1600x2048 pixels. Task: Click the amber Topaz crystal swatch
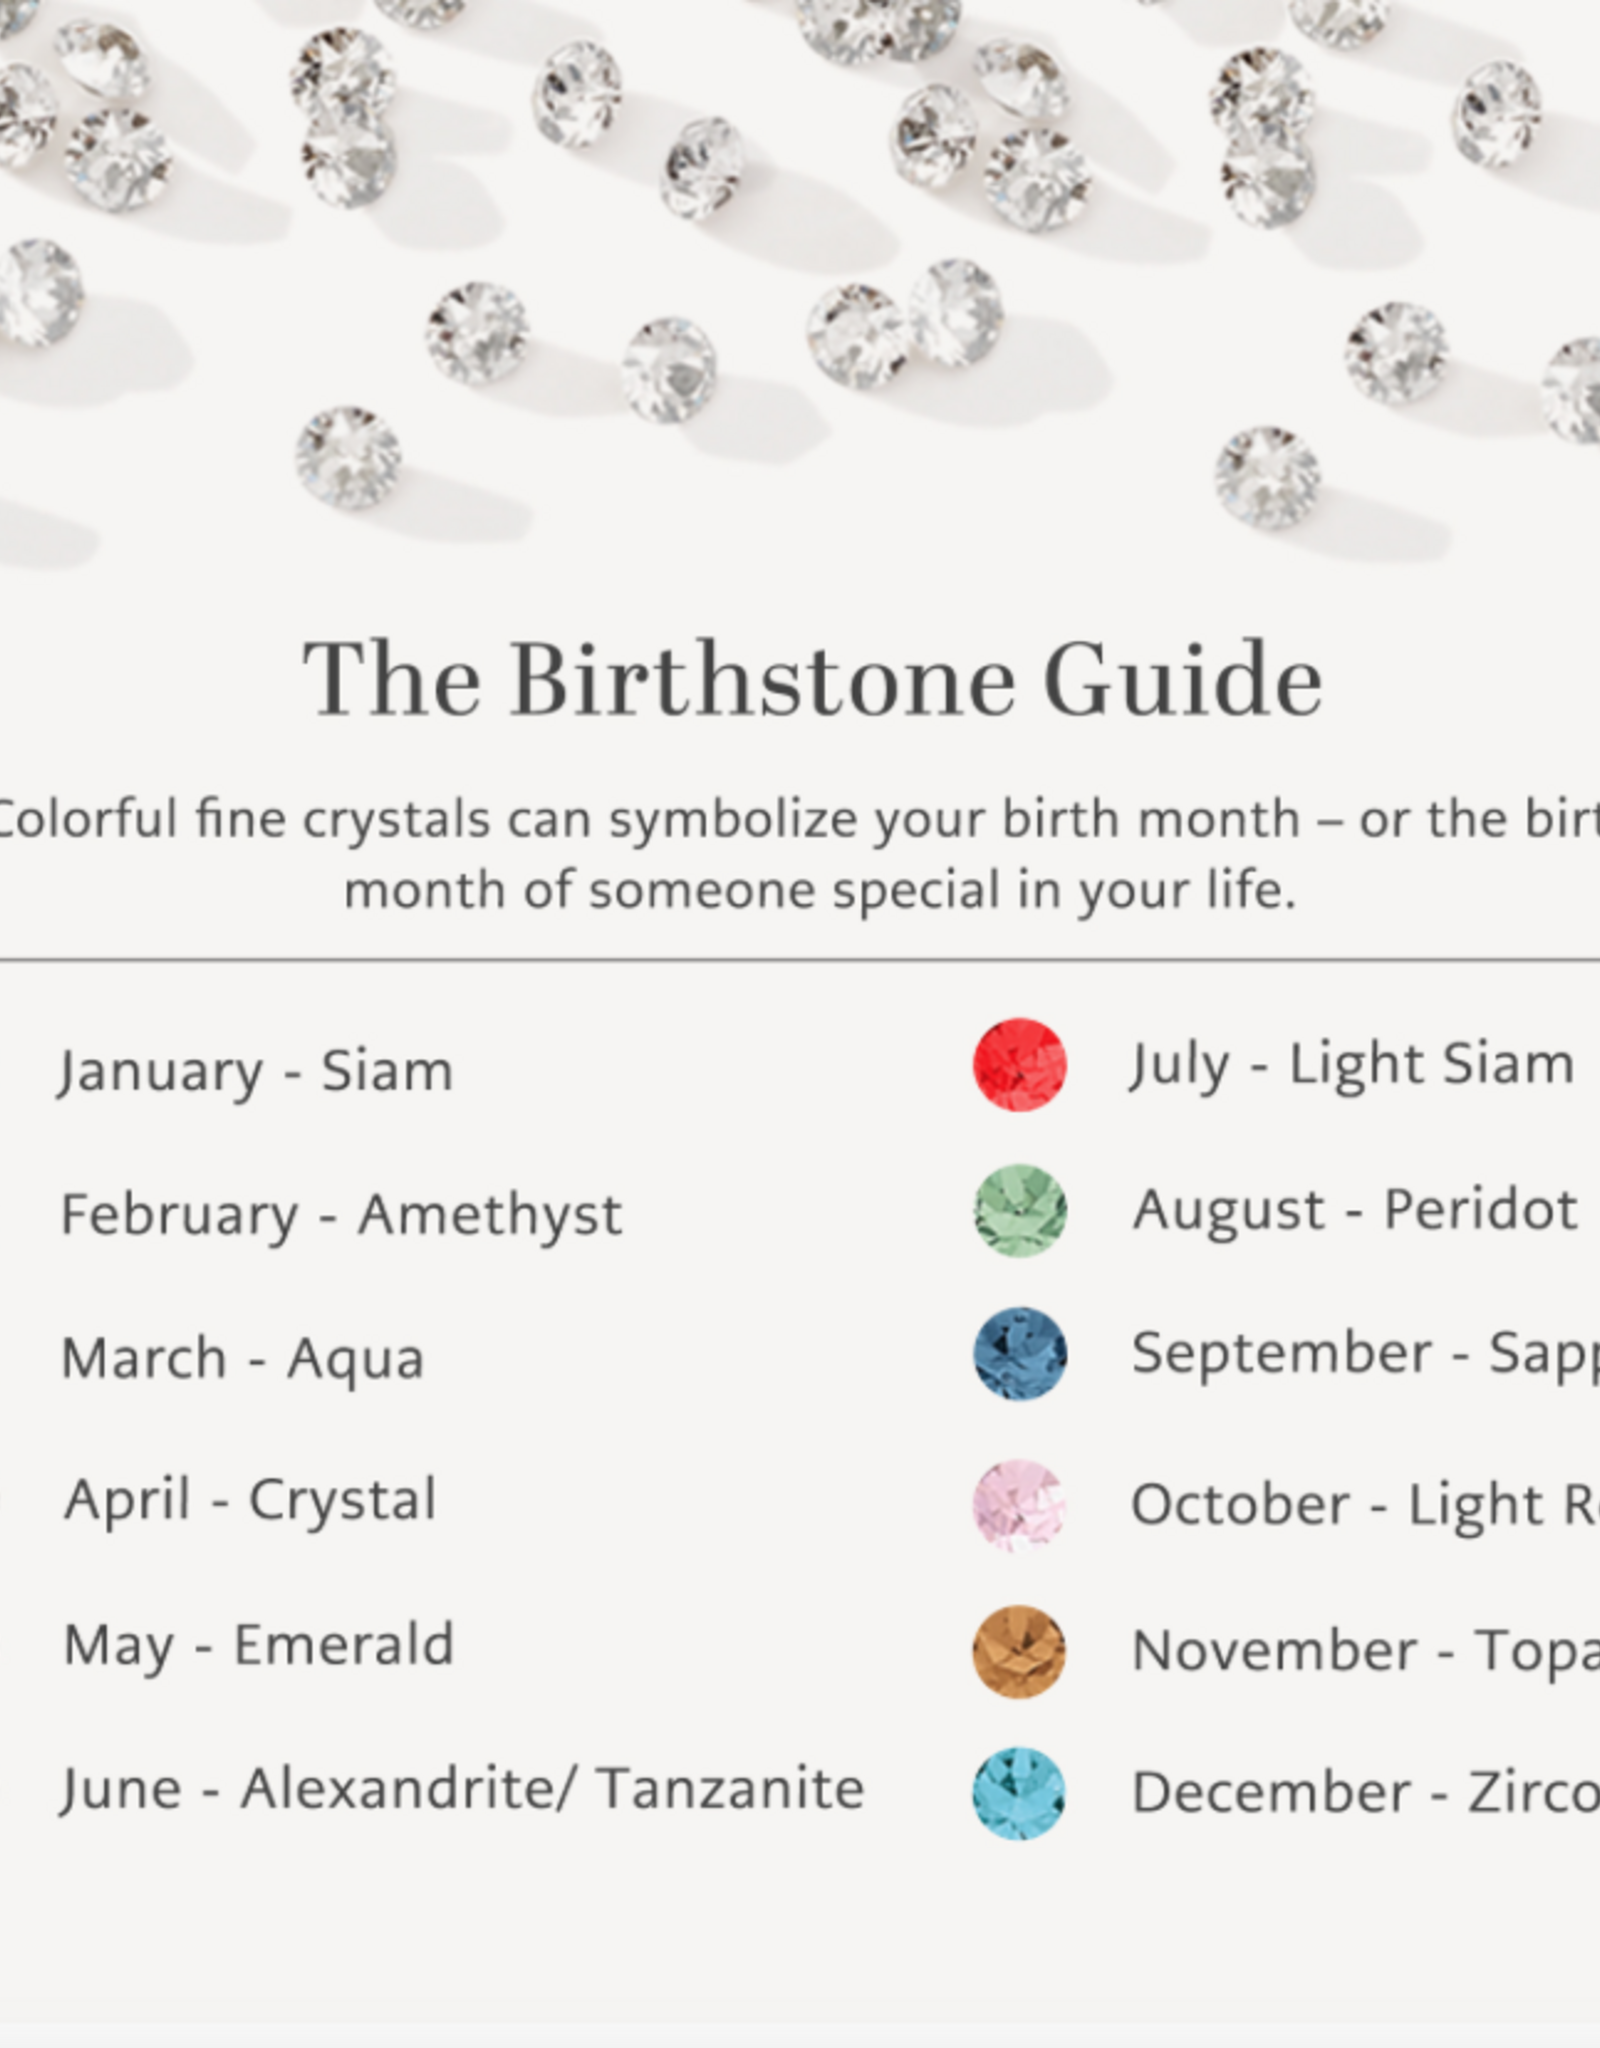[1019, 1651]
